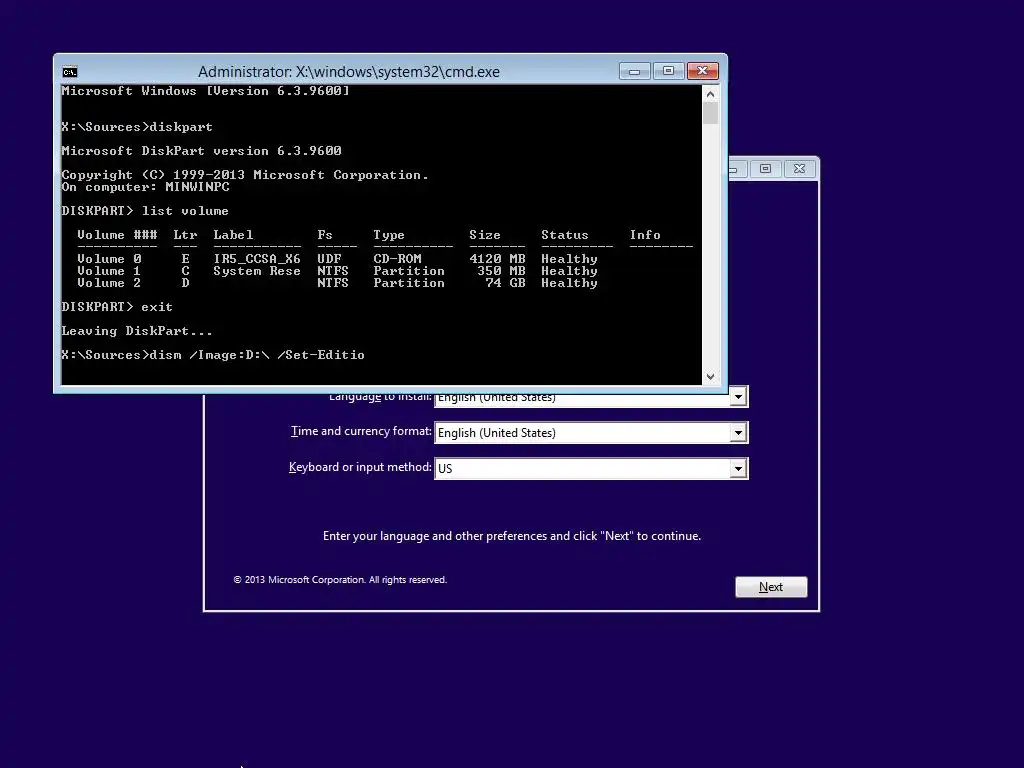Viewport: 1024px width, 768px height.
Task: Click the 'Keyboard or input method:' label
Action: (360, 467)
